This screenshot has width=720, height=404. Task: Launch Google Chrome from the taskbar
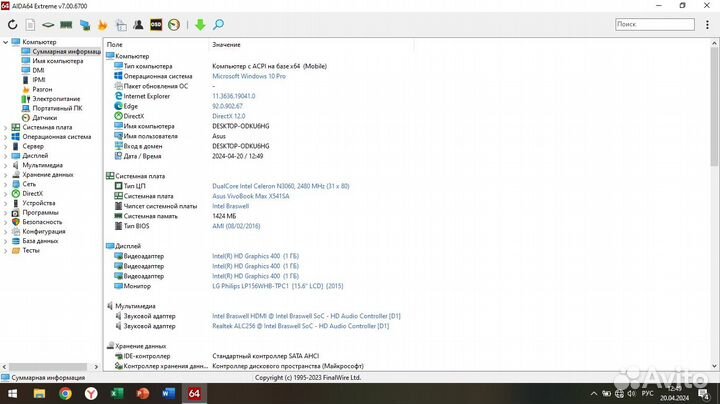click(x=65, y=393)
